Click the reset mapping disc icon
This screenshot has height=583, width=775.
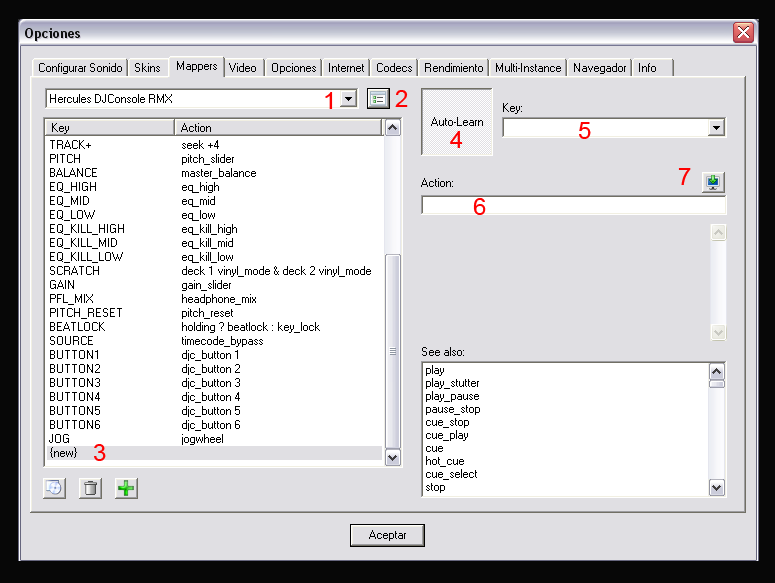pos(54,488)
